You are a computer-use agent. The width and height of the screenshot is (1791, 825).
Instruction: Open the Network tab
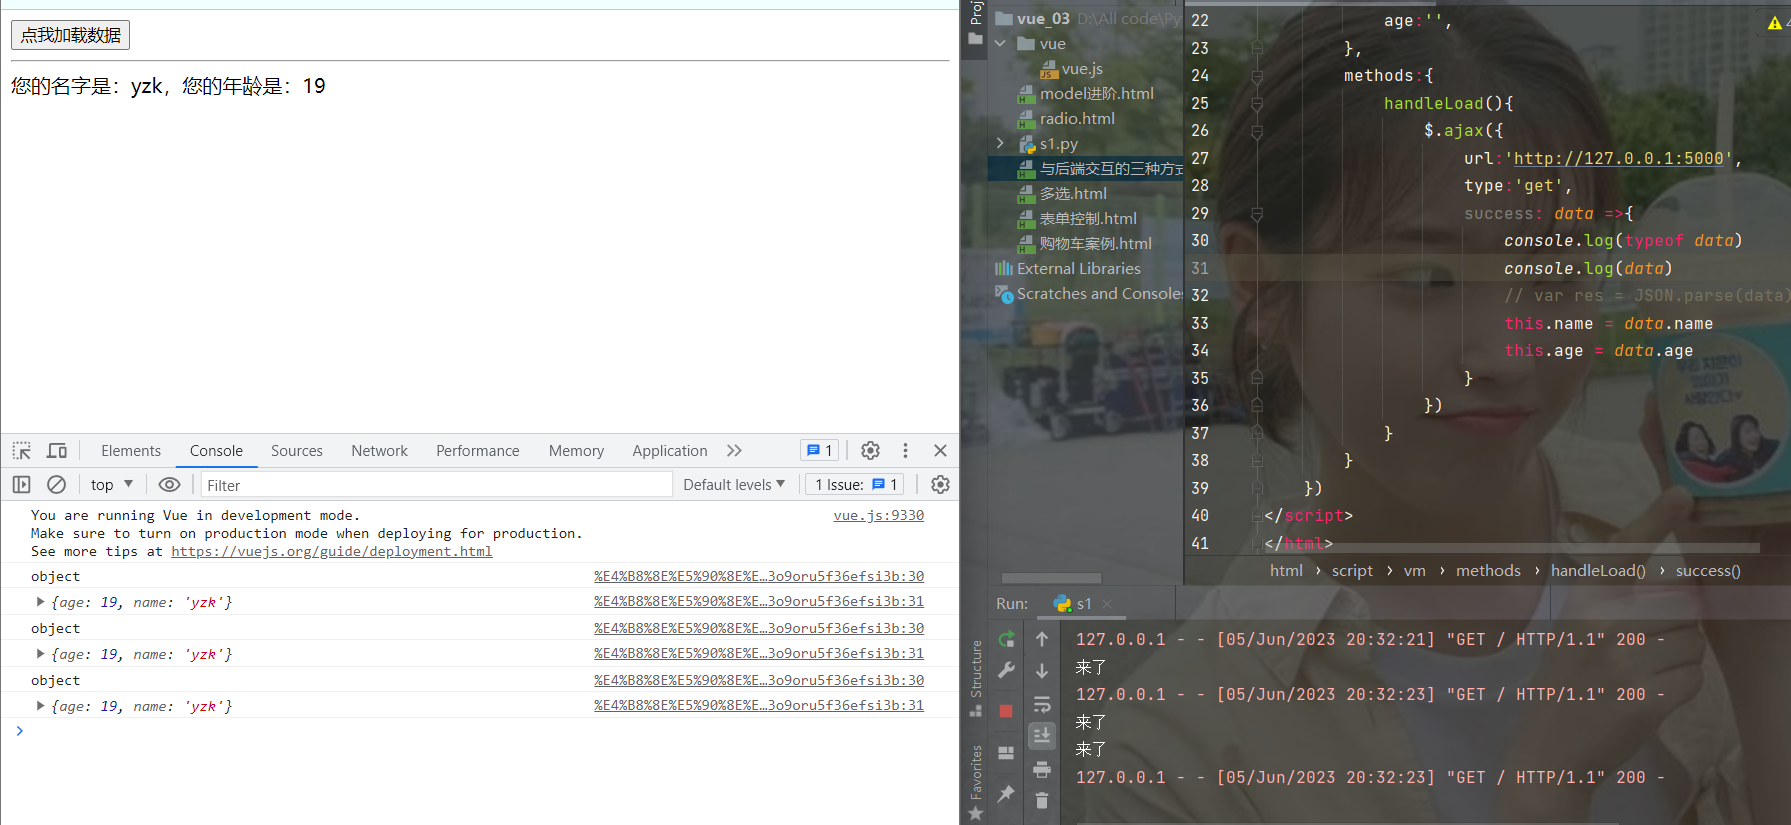(379, 451)
